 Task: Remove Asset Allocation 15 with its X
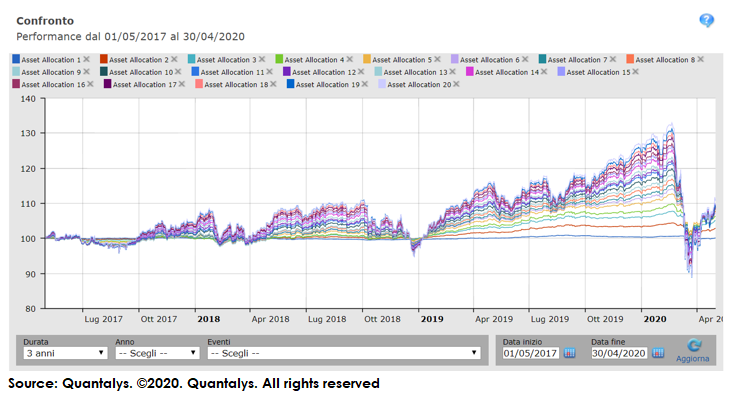click(x=635, y=72)
